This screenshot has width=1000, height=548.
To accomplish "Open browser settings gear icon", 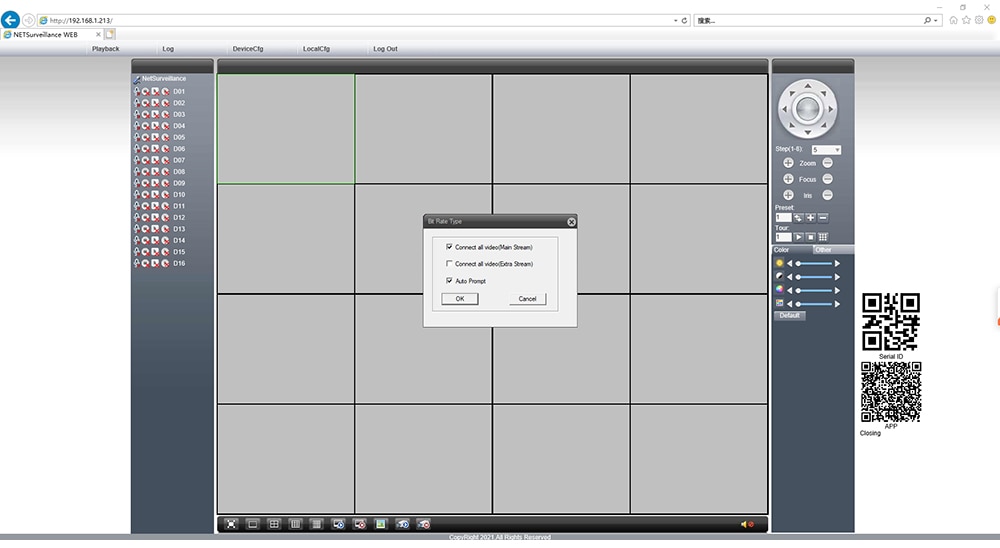I will [979, 20].
